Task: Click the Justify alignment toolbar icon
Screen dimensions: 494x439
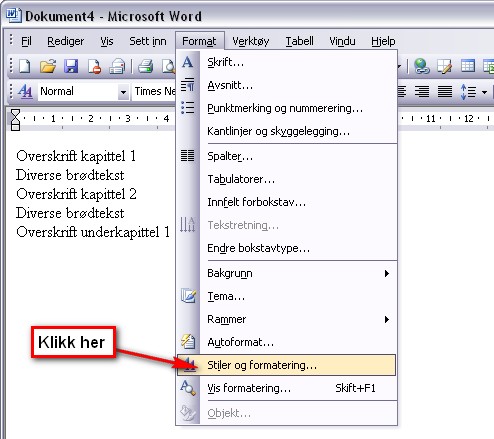Action: coord(445,91)
